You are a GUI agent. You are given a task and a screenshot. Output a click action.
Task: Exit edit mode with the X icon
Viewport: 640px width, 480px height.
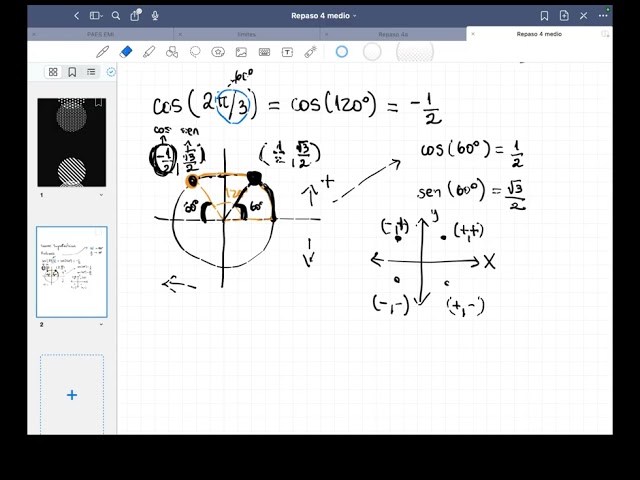pos(583,16)
